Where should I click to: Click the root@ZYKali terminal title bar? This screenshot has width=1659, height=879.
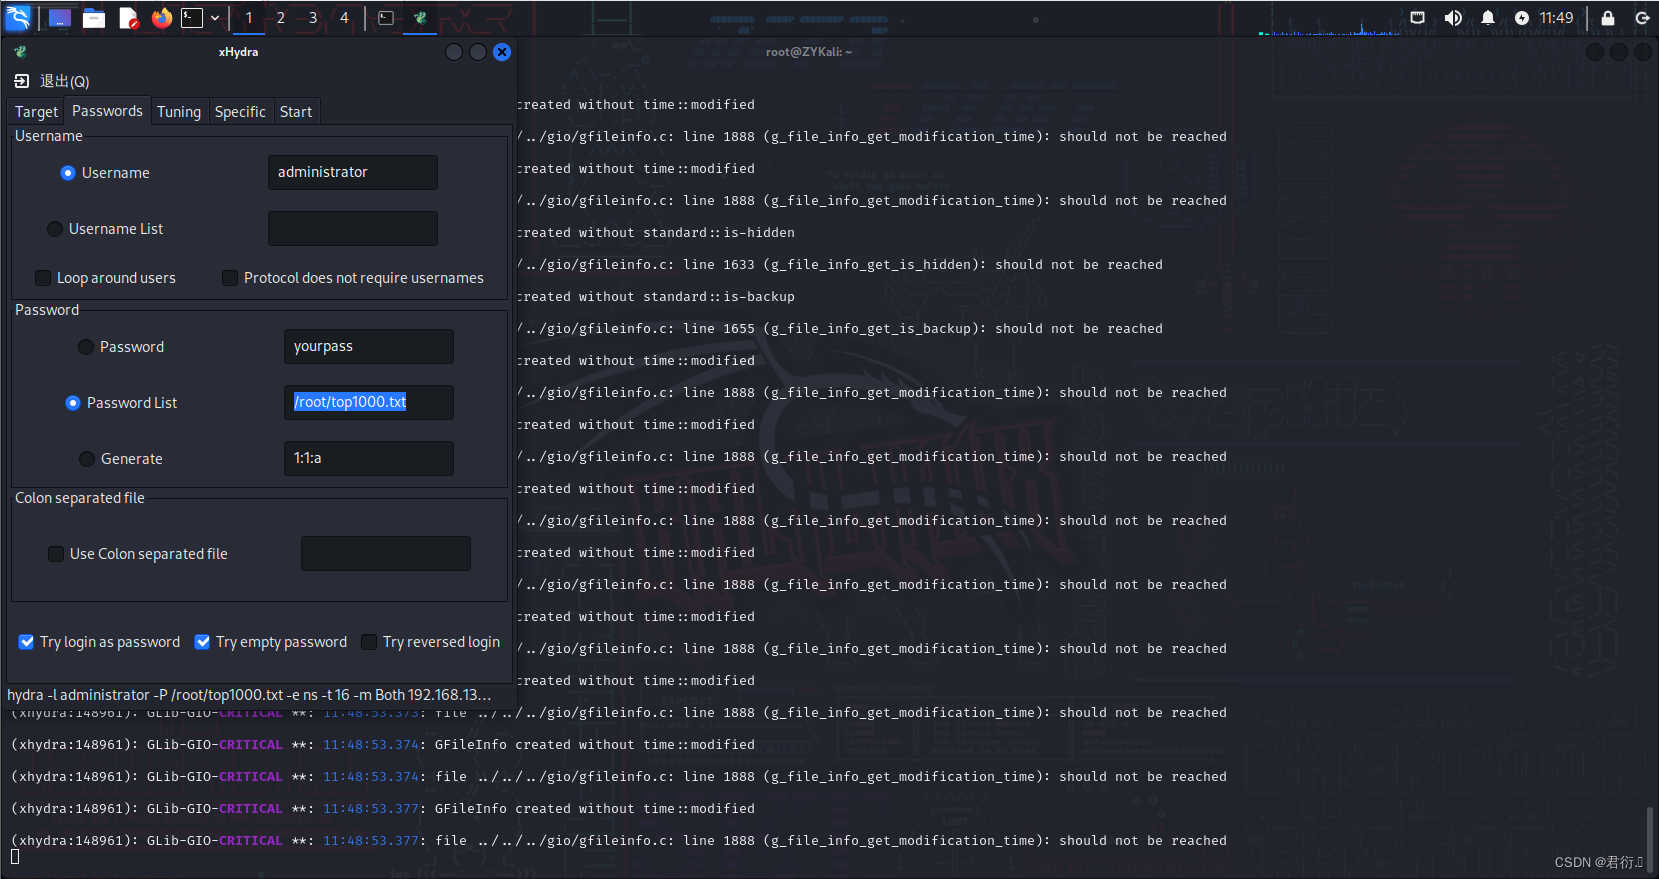[x=809, y=52]
